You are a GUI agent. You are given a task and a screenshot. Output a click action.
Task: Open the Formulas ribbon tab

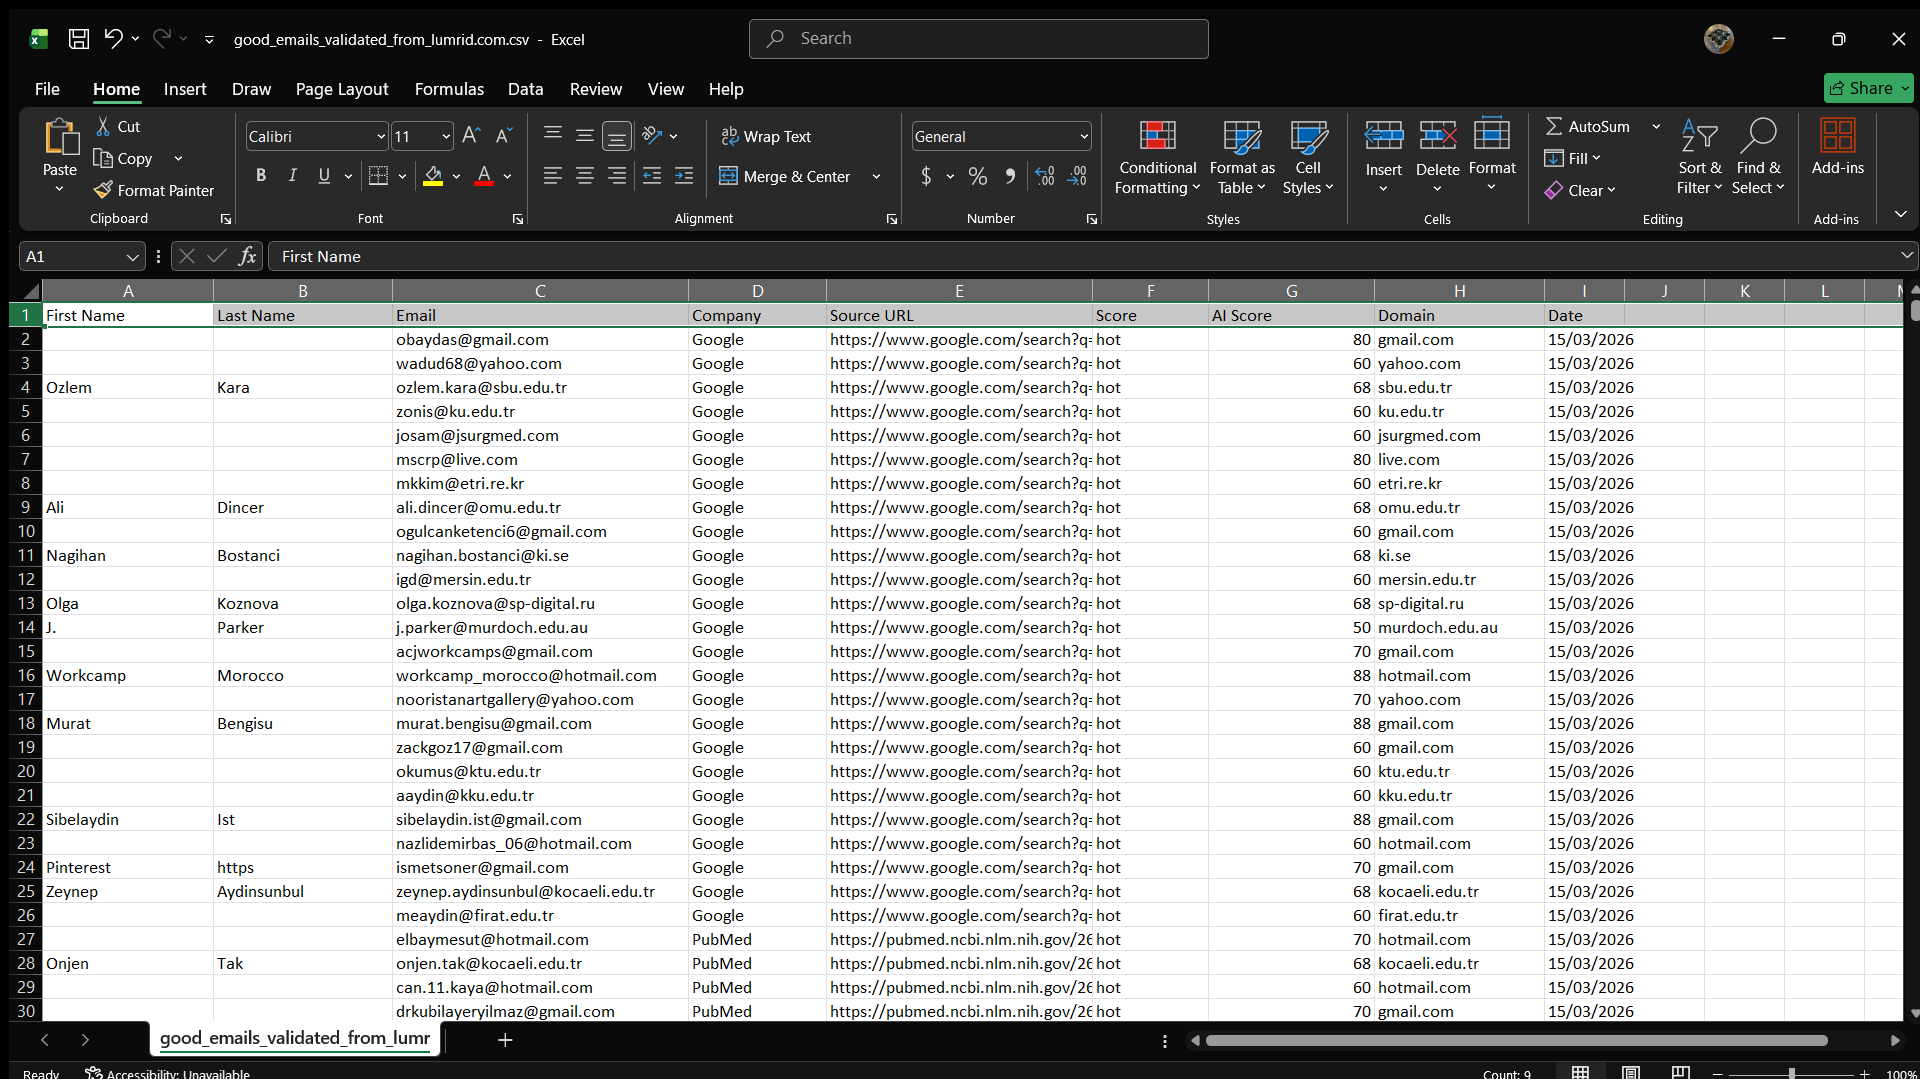tap(449, 89)
